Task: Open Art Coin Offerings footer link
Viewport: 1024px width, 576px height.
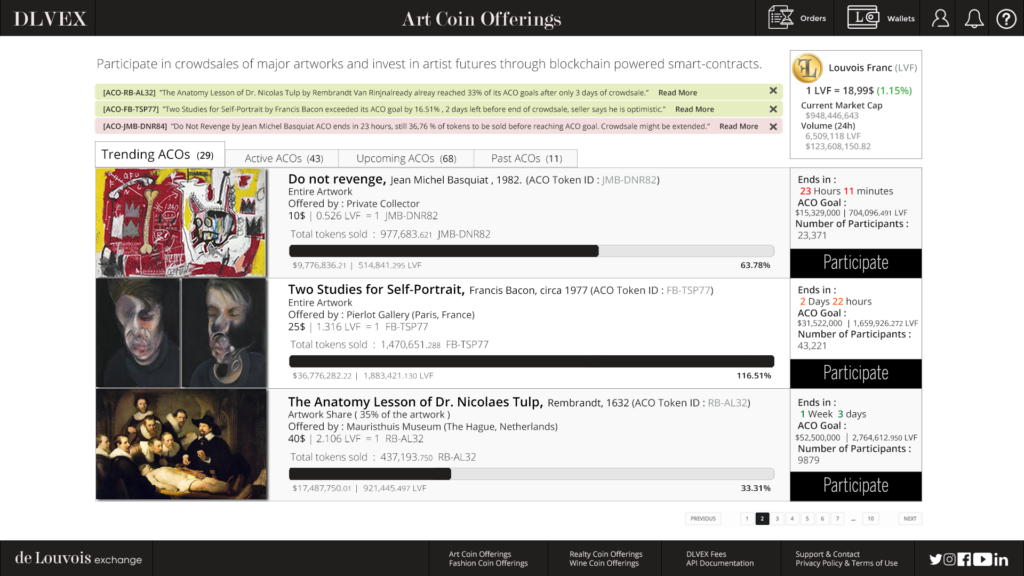Action: (480, 554)
